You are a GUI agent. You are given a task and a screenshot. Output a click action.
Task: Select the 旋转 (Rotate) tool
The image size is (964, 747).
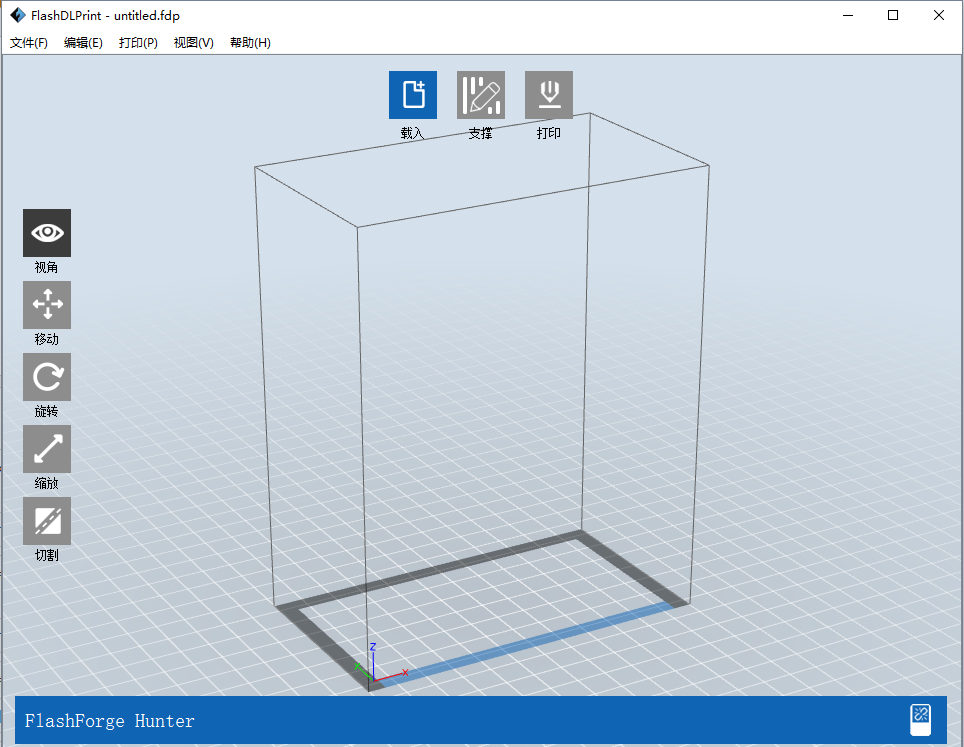point(47,377)
